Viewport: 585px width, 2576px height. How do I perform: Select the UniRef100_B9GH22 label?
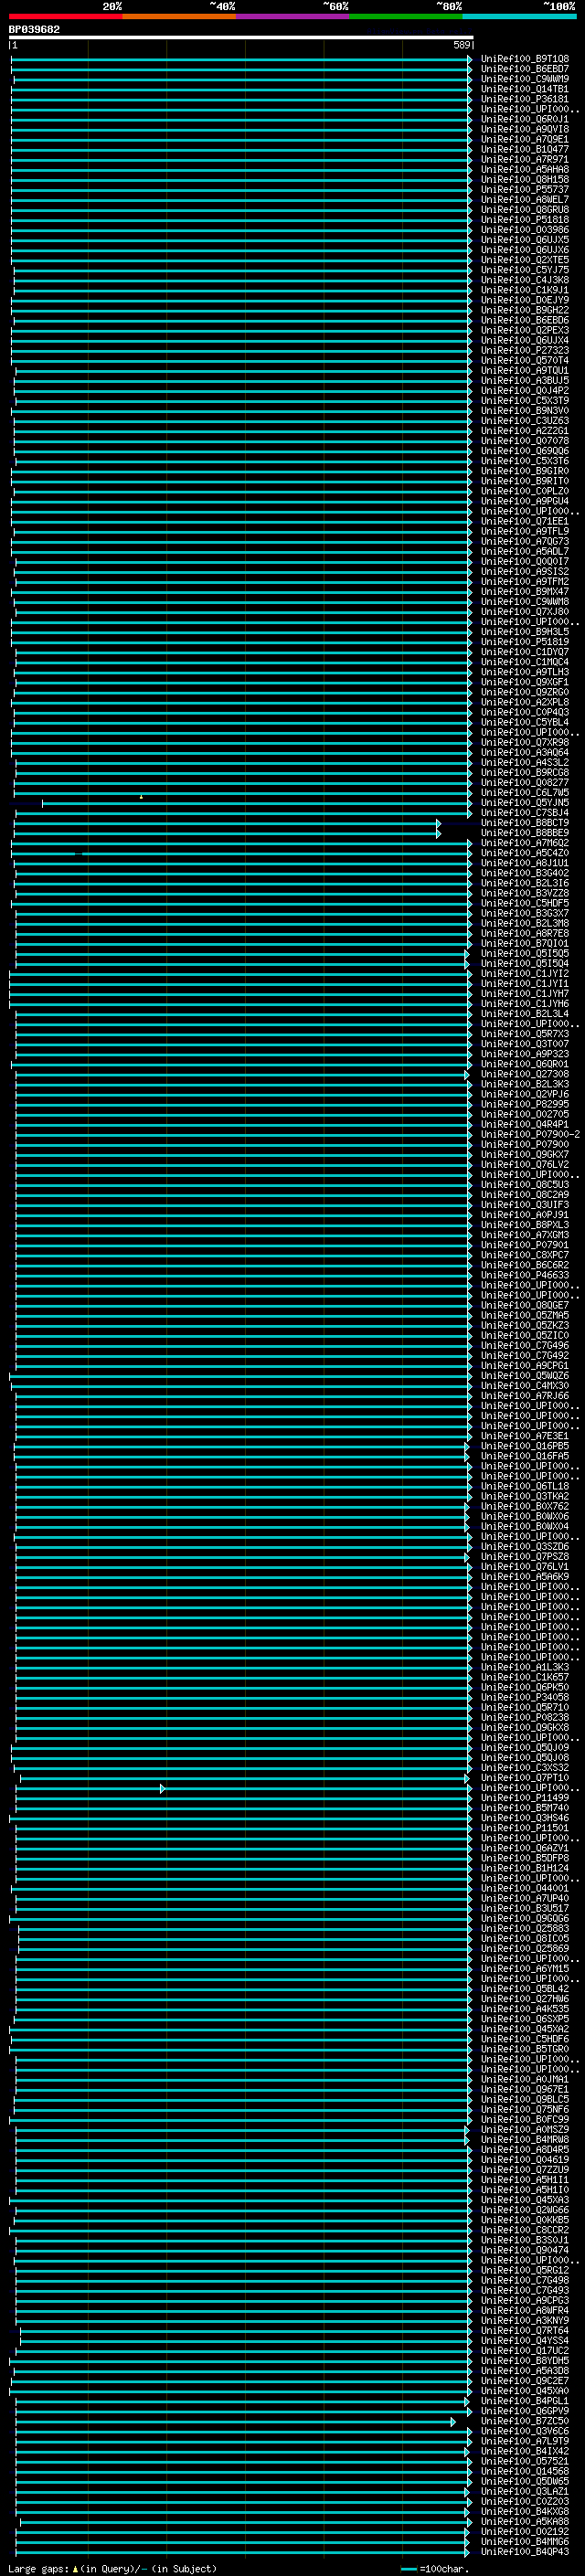click(524, 310)
